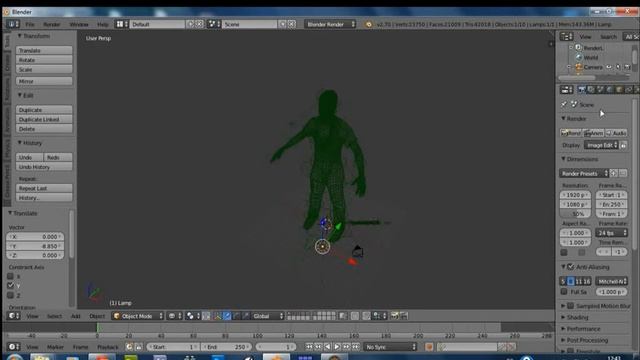The height and width of the screenshot is (360, 640).
Task: Click the Rotate button
Action: click(x=44, y=60)
